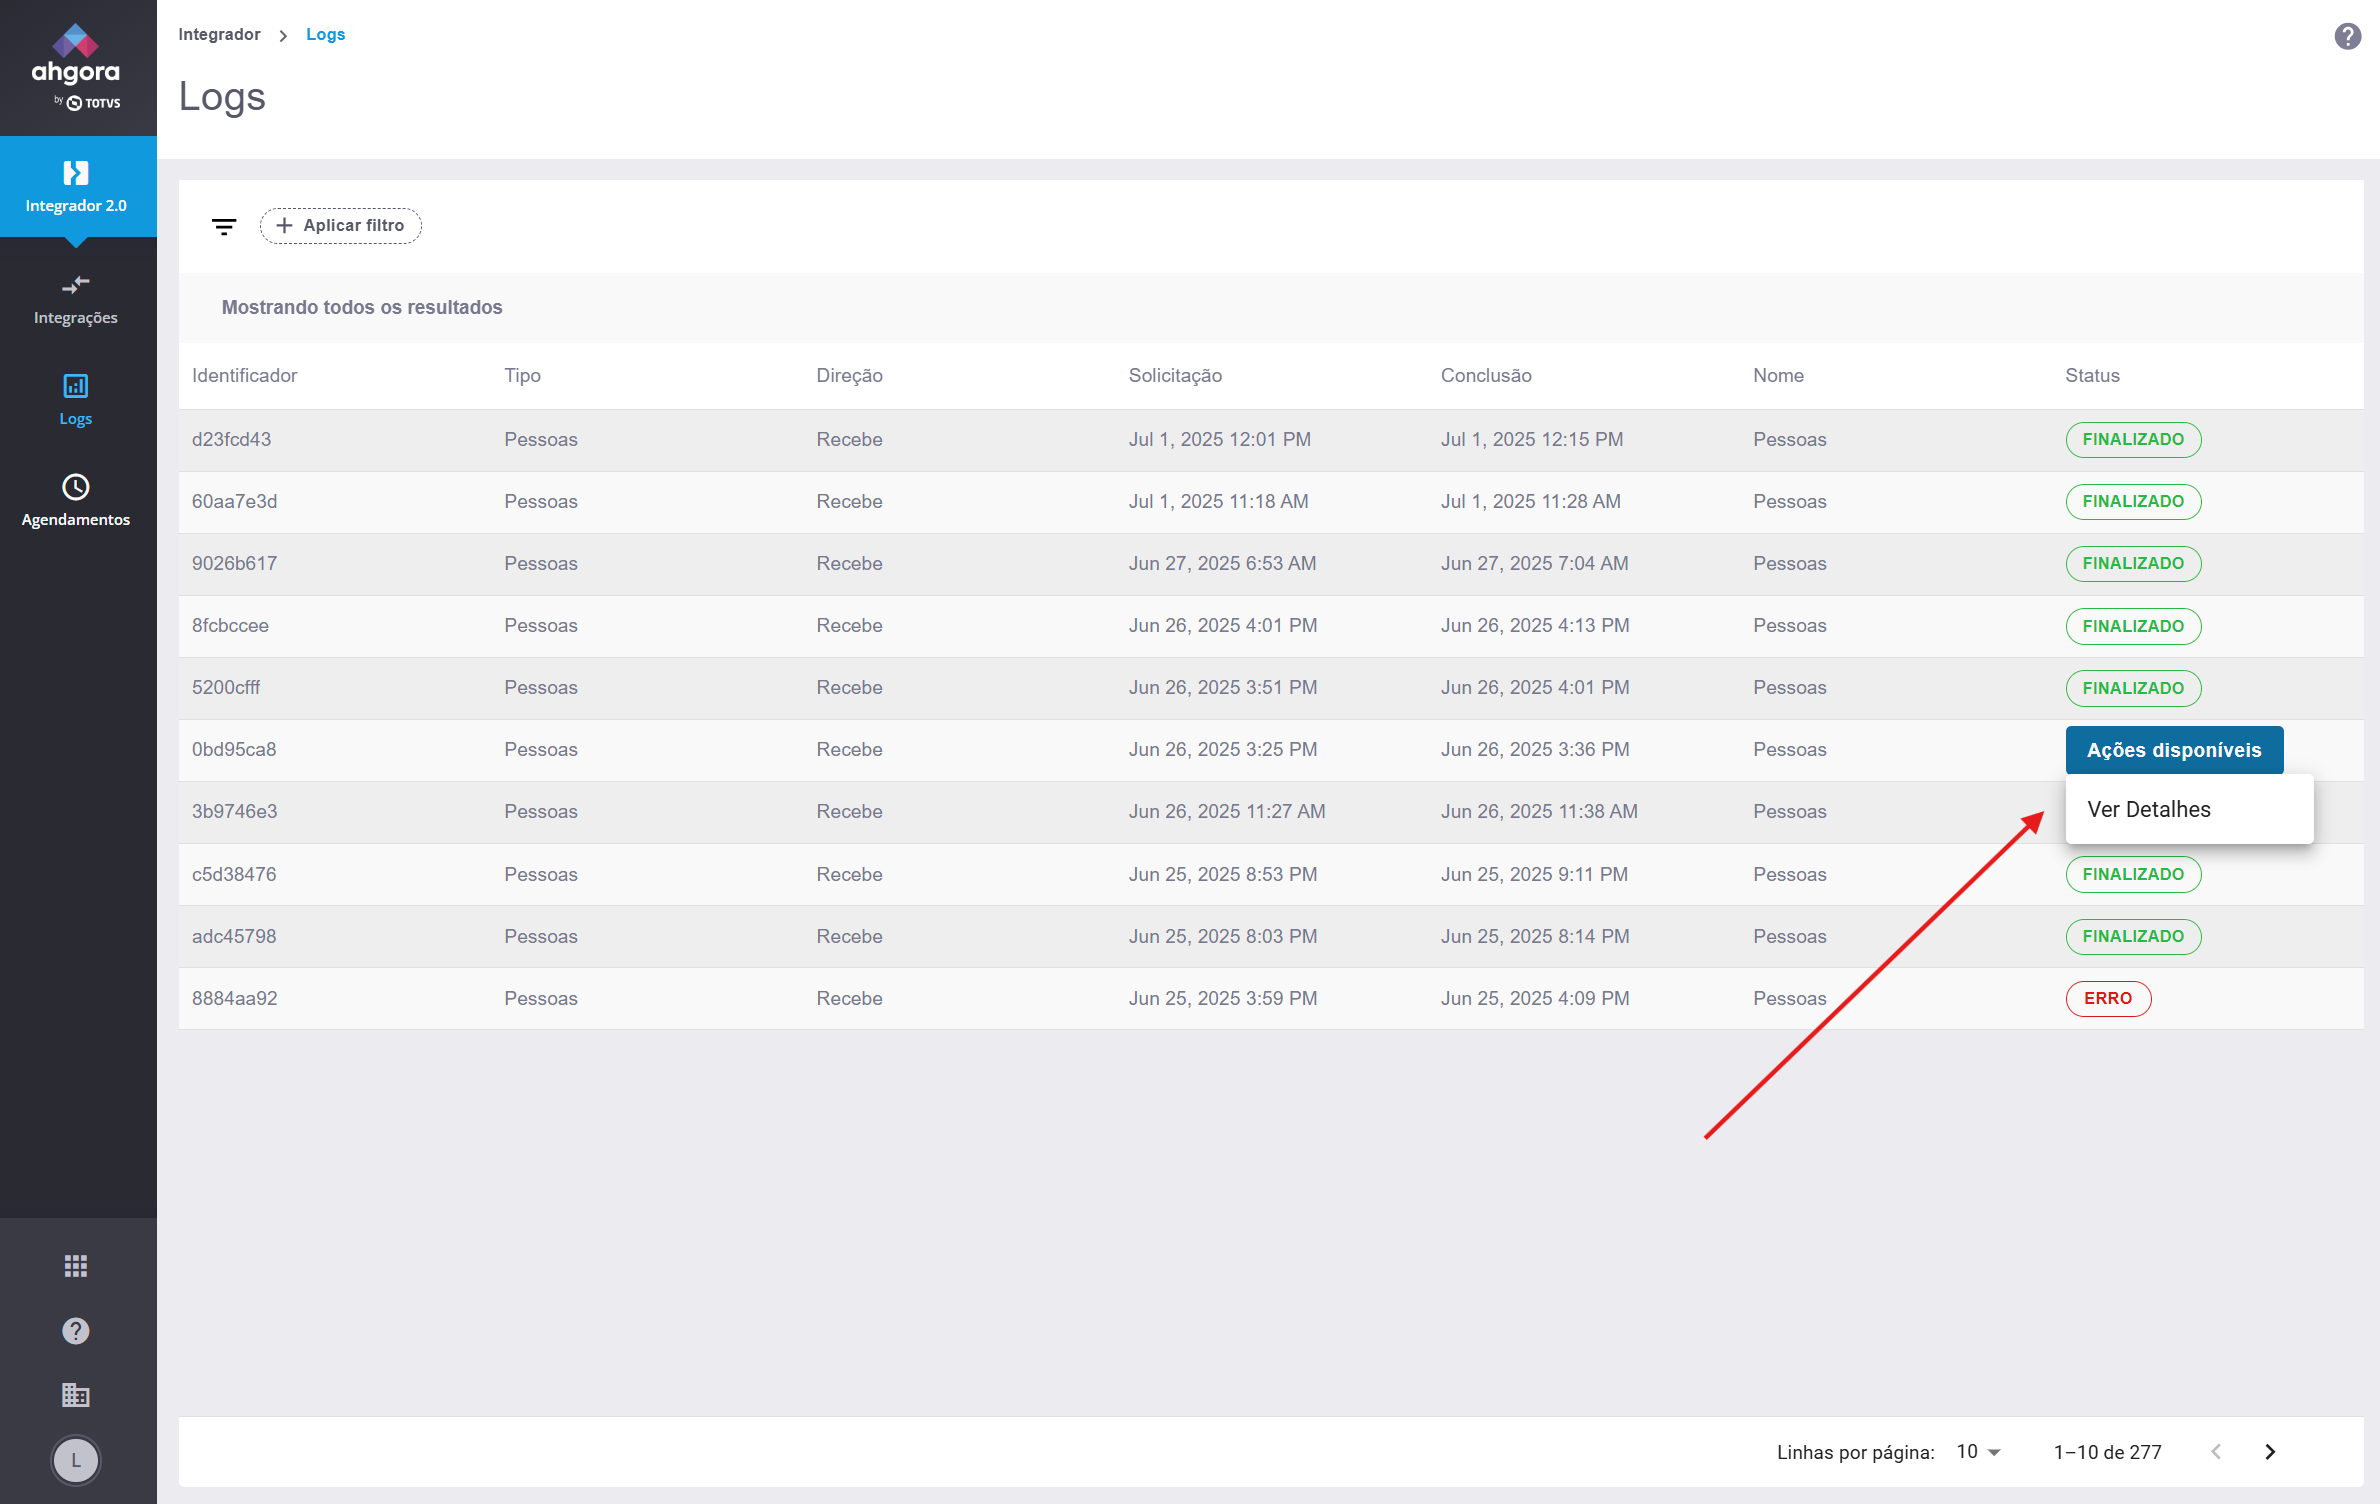Click the filter list icon

click(x=224, y=226)
